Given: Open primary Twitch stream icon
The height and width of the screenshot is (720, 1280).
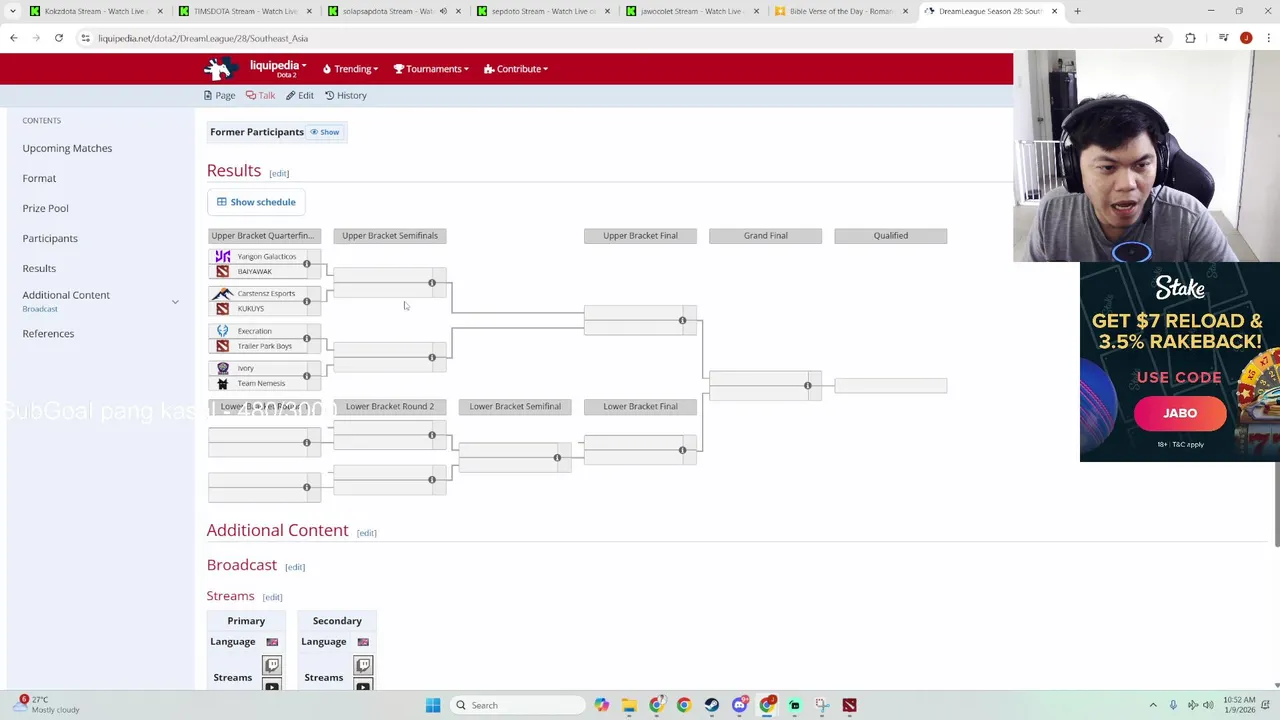Looking at the screenshot, I should 271,665.
